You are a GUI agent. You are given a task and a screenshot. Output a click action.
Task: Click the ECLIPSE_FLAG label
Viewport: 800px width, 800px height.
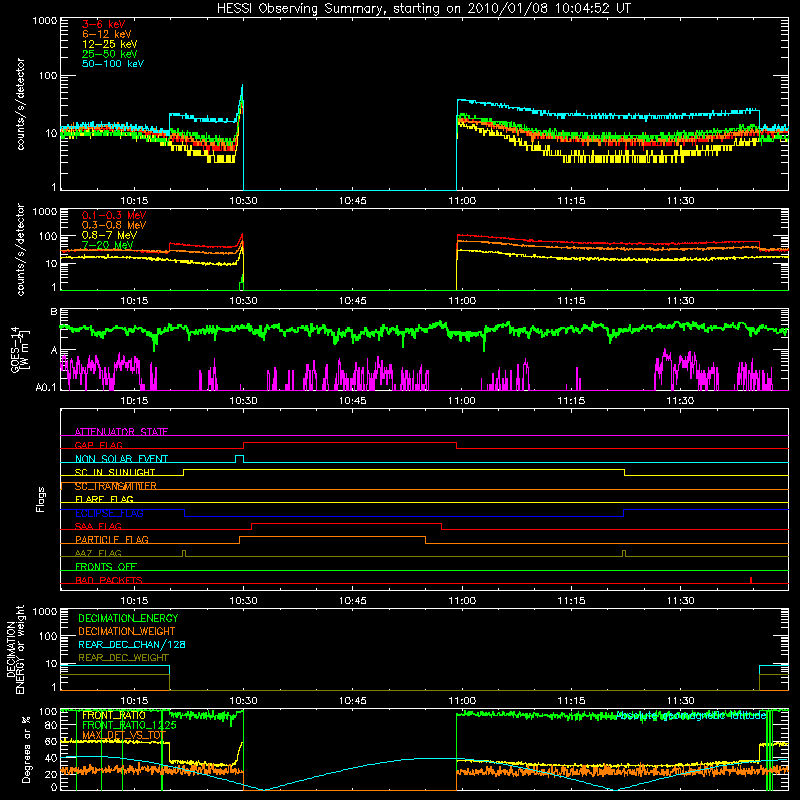coord(109,513)
